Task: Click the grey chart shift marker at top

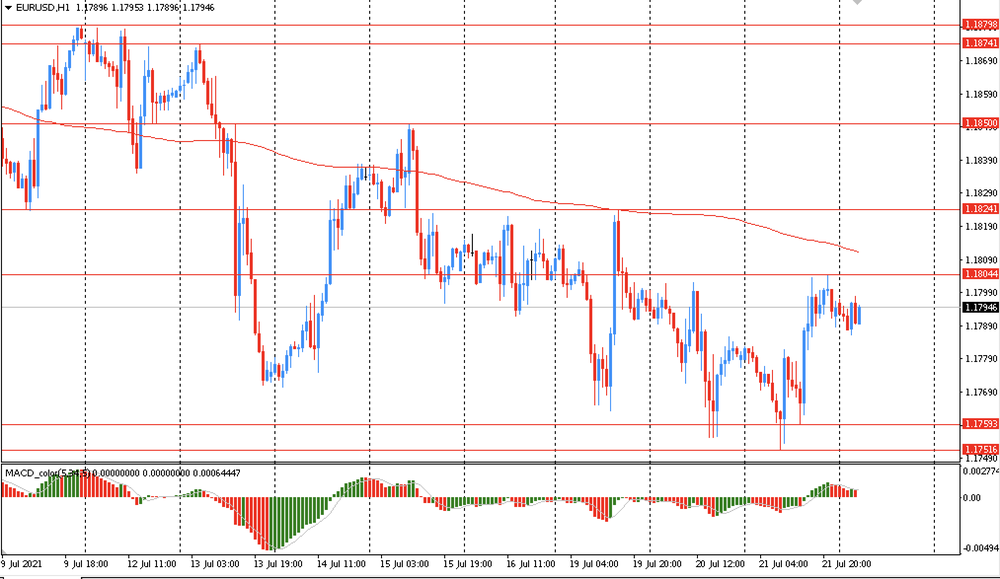Action: pos(859,3)
